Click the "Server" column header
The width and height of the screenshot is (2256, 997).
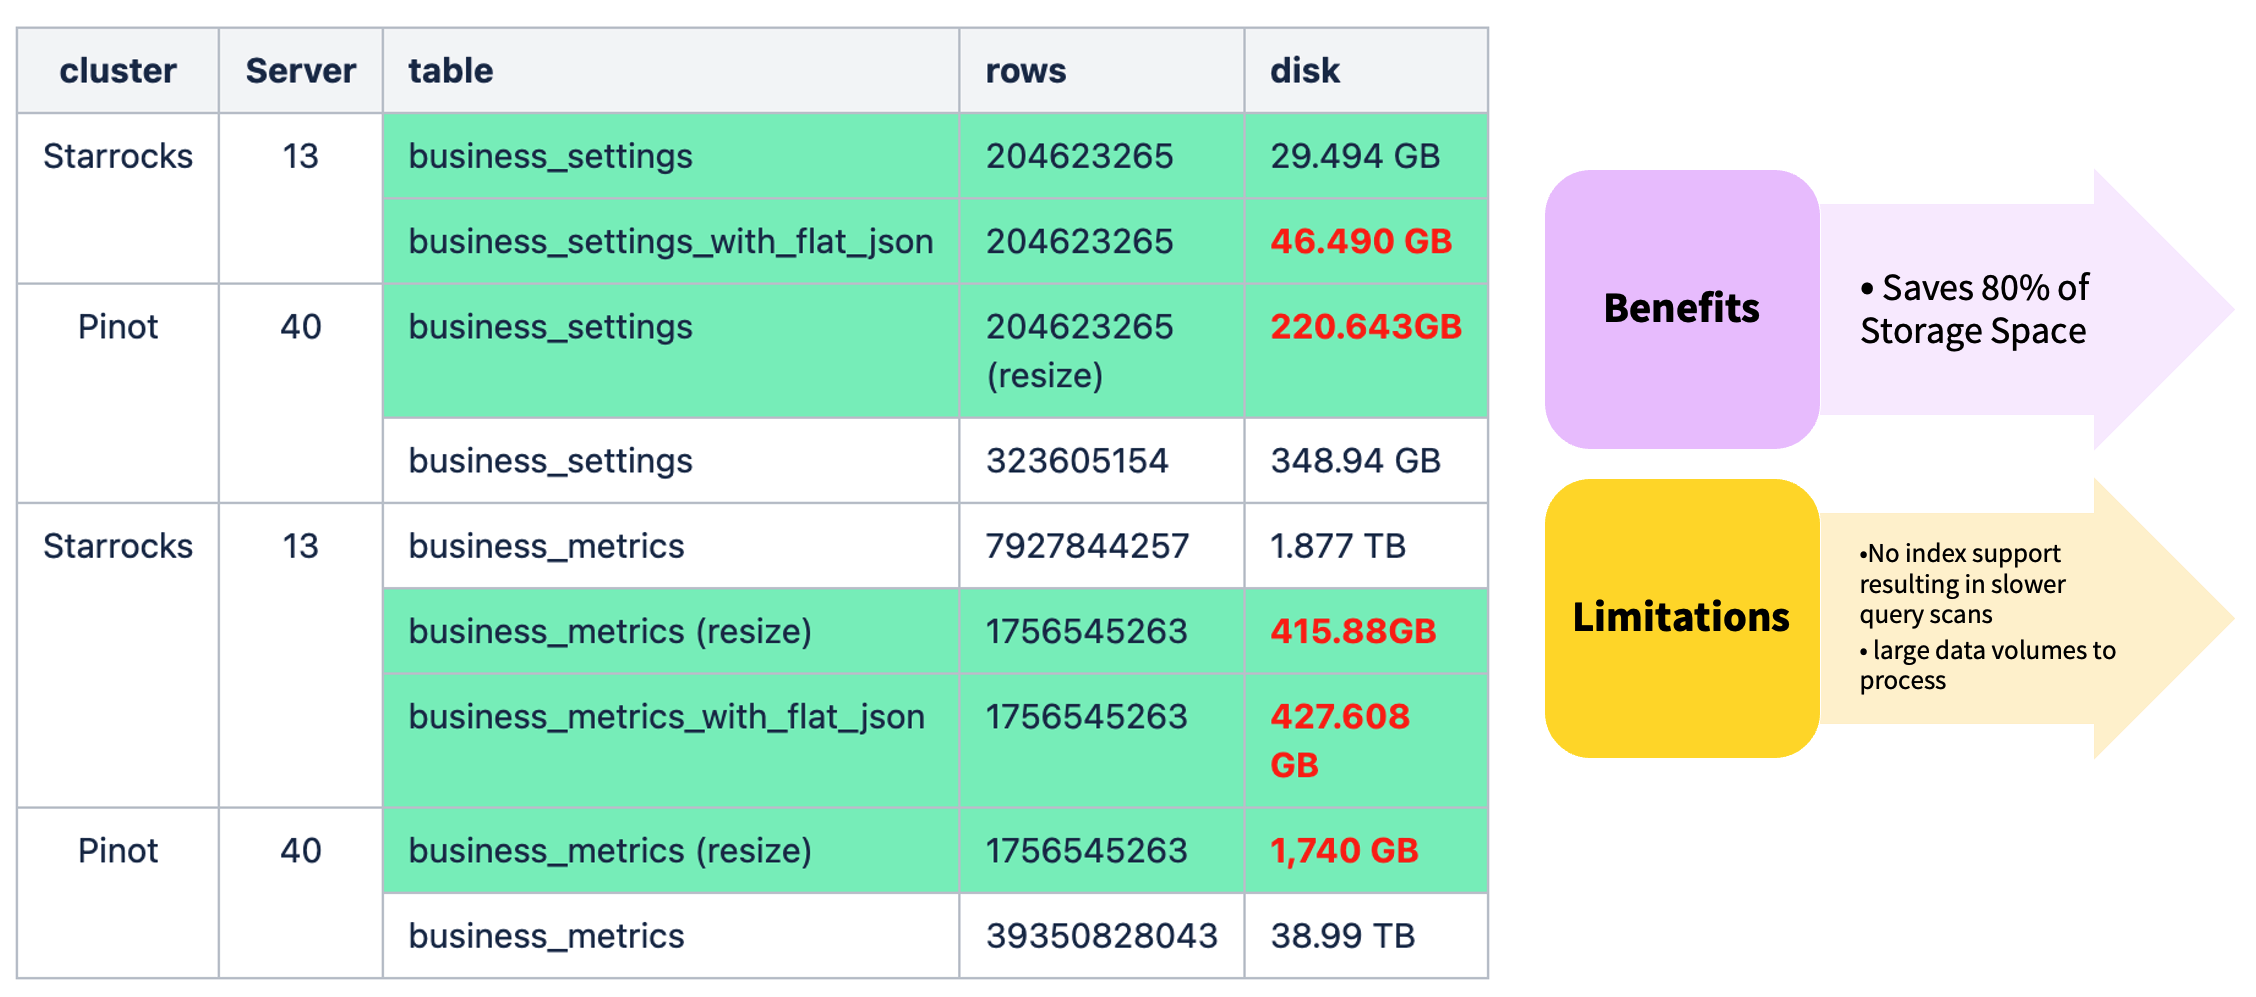[300, 71]
